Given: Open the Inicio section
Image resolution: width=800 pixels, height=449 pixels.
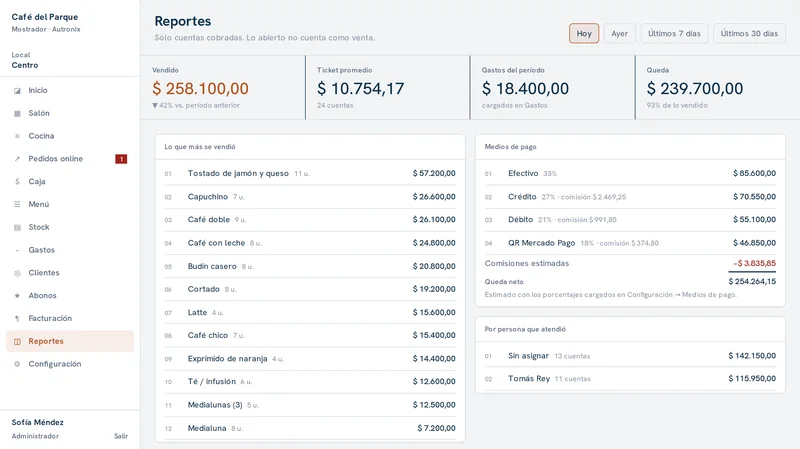Looking at the screenshot, I should tap(70, 90).
